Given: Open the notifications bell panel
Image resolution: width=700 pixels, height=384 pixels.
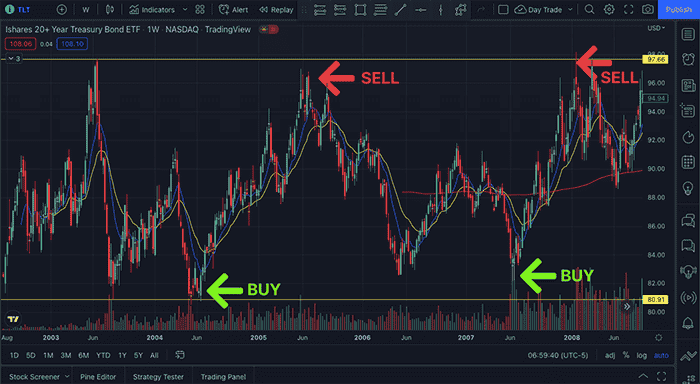Looking at the screenshot, I should 688,323.
